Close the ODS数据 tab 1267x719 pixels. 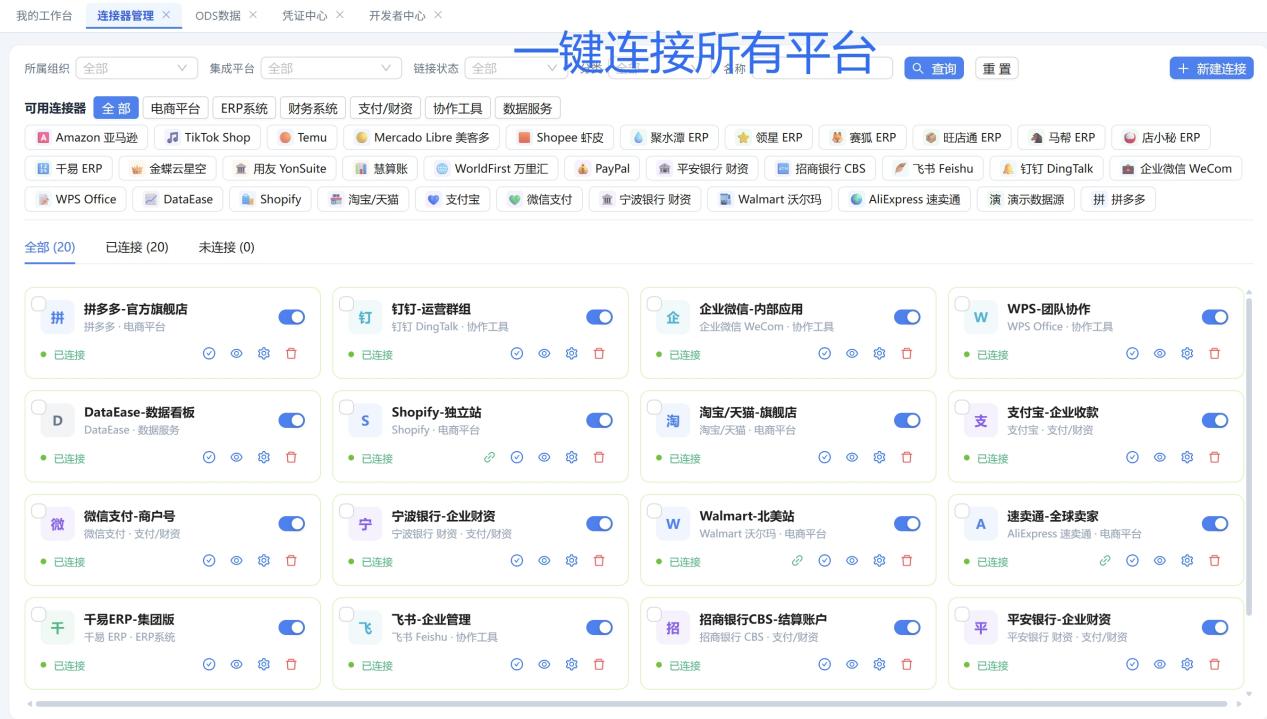[253, 15]
